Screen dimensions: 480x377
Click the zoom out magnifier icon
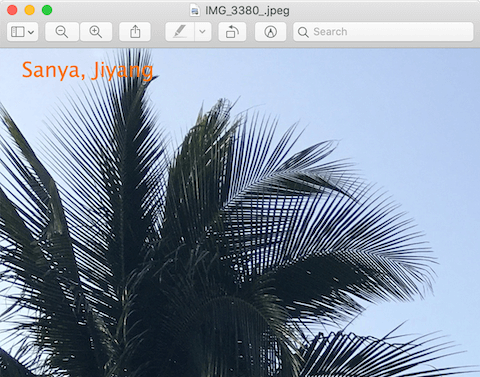pos(62,32)
